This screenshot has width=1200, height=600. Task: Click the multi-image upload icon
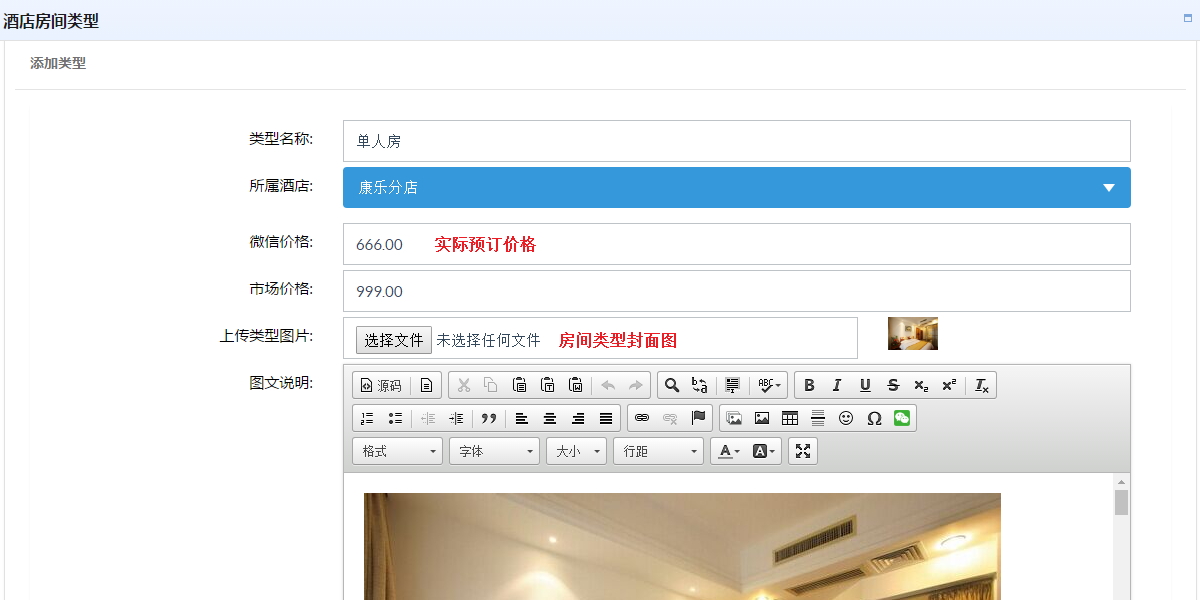tap(734, 418)
